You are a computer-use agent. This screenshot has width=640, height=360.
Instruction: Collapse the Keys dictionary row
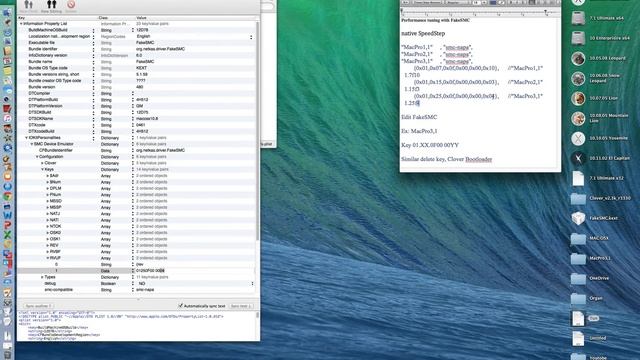pyautogui.click(x=42, y=169)
